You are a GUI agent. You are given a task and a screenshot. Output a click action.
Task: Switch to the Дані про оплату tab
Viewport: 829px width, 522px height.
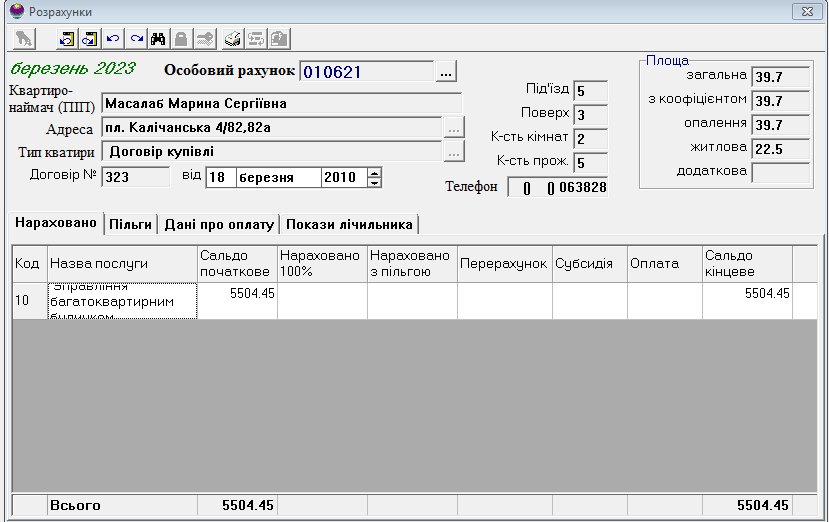[218, 224]
